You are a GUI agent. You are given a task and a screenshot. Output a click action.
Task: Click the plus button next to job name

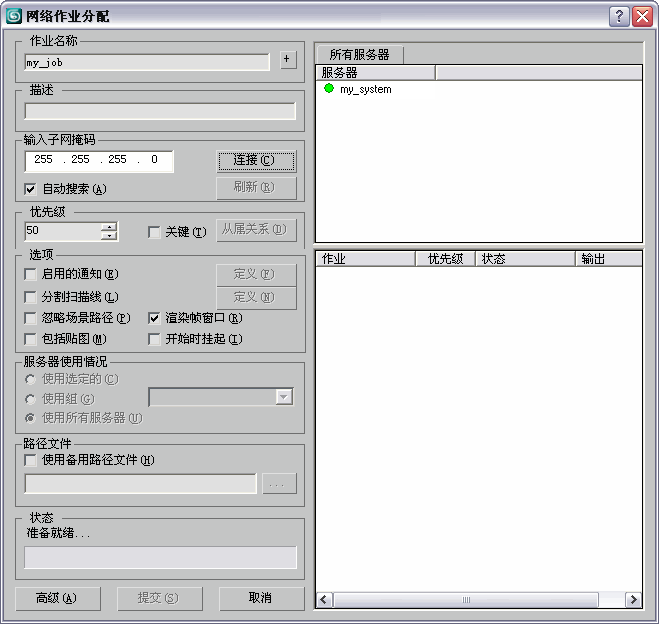click(288, 59)
